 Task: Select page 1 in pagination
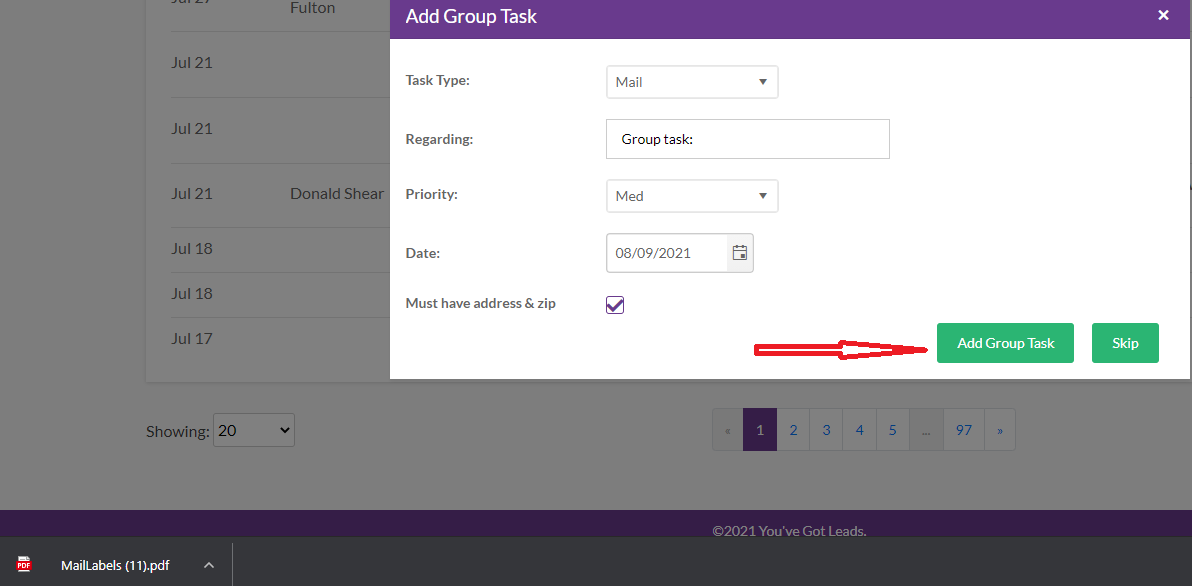point(759,430)
